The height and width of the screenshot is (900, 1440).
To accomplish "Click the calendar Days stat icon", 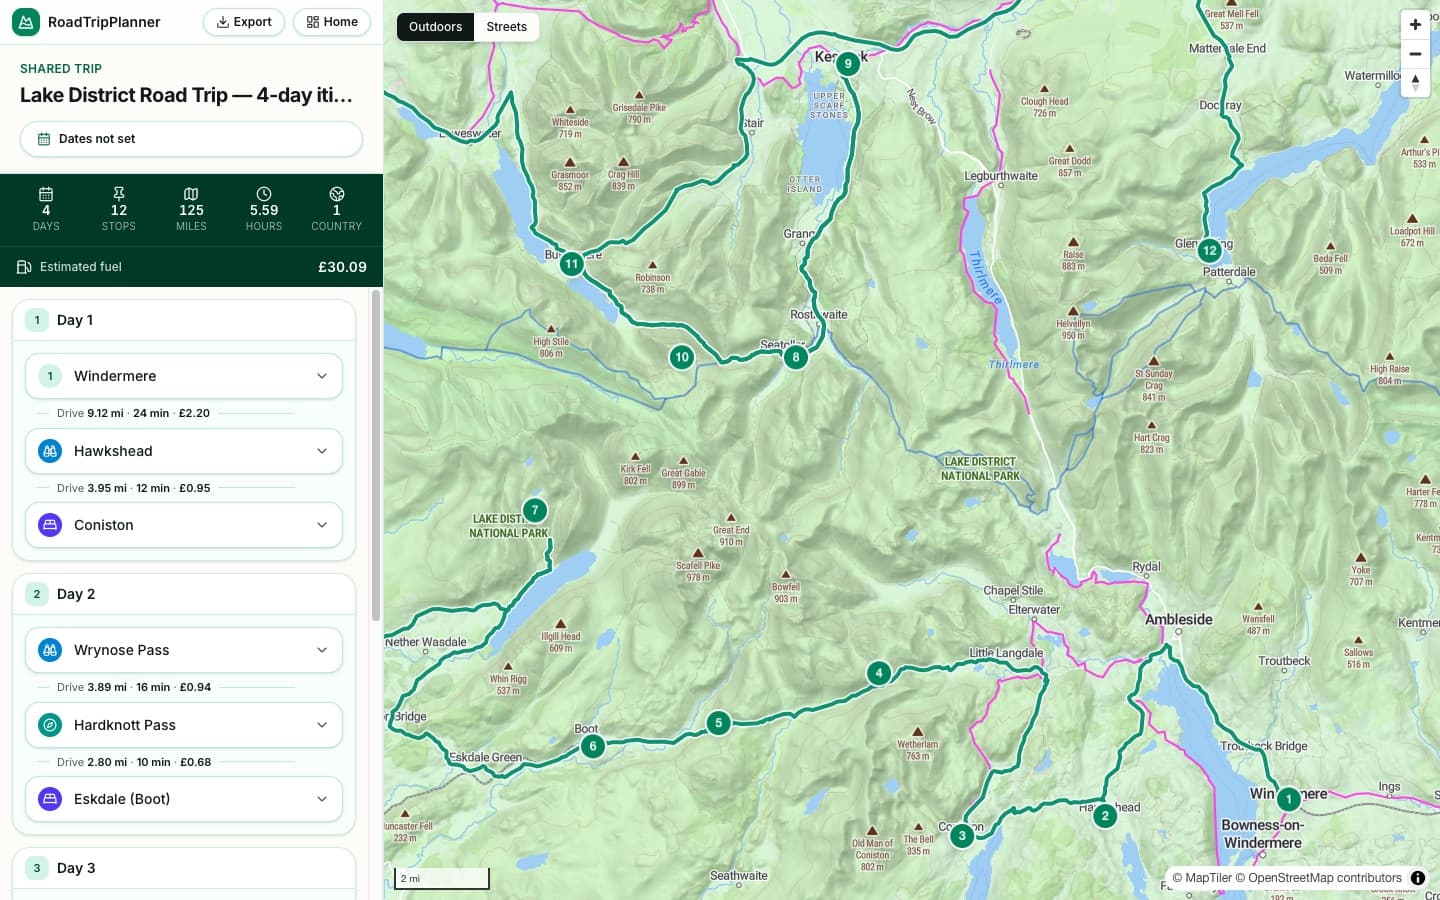I will (x=46, y=194).
